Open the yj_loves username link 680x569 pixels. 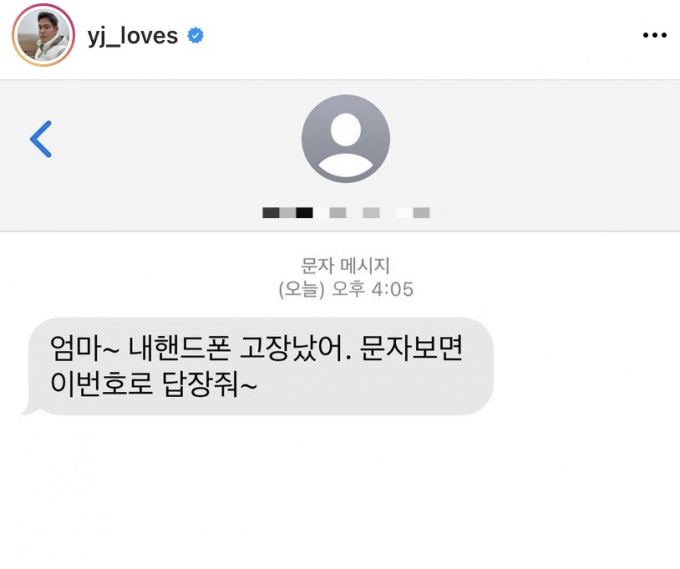[x=133, y=36]
